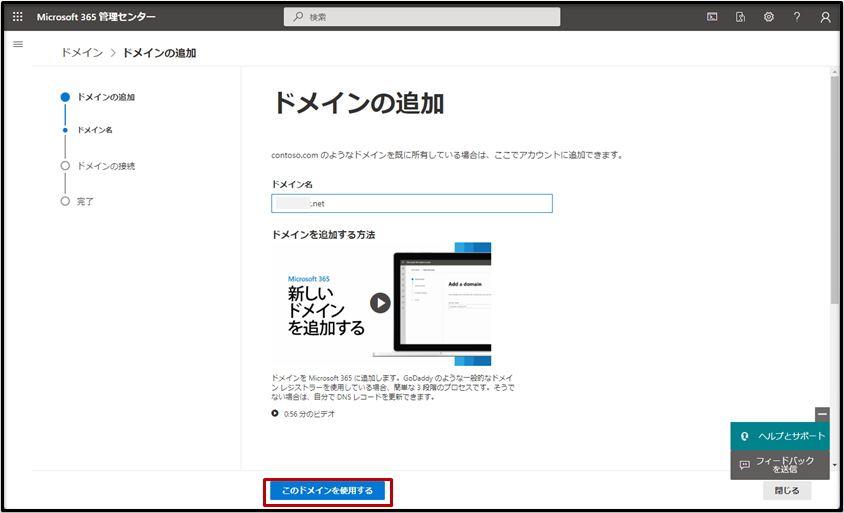Click フィードバックを送信 button
844x513 pixels.
780,465
